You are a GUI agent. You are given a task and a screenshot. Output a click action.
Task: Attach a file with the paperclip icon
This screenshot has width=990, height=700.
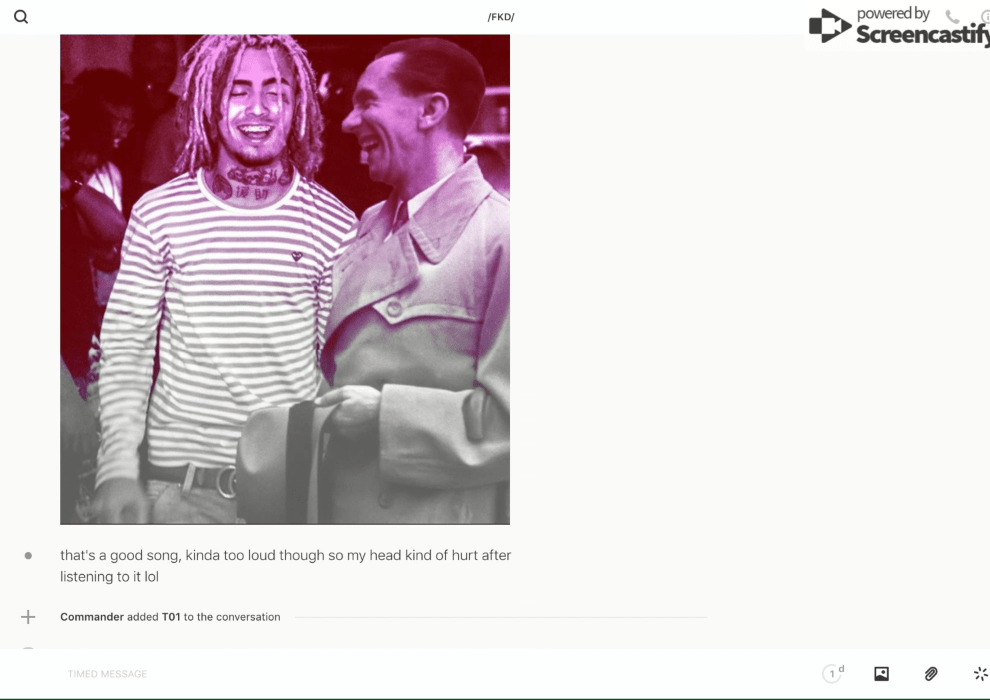[931, 674]
